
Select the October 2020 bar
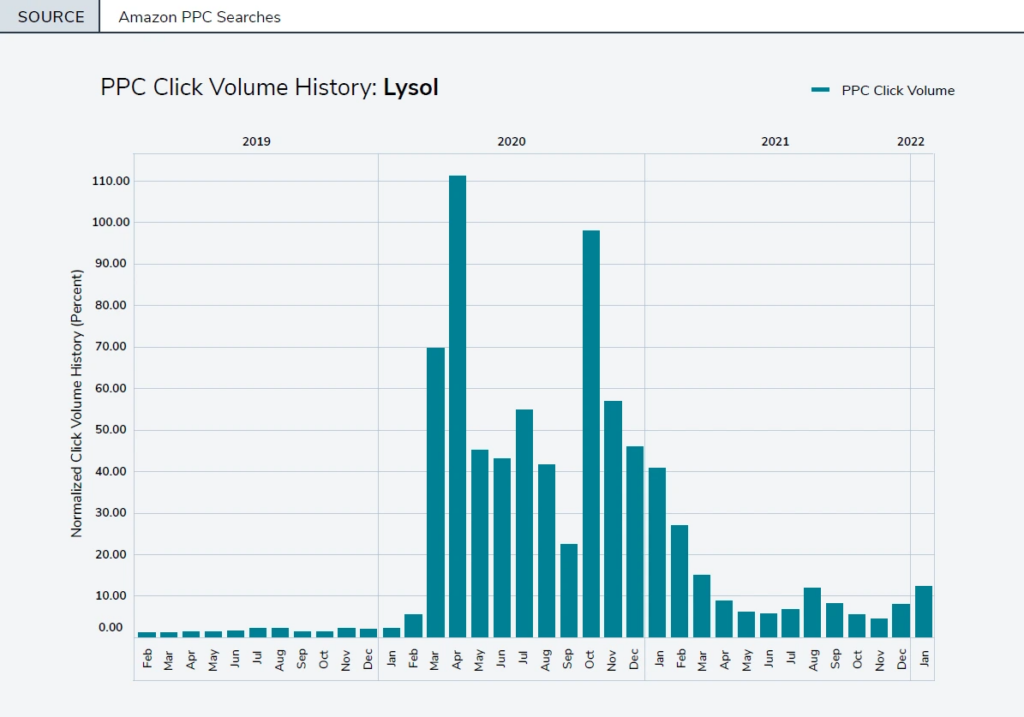point(591,434)
